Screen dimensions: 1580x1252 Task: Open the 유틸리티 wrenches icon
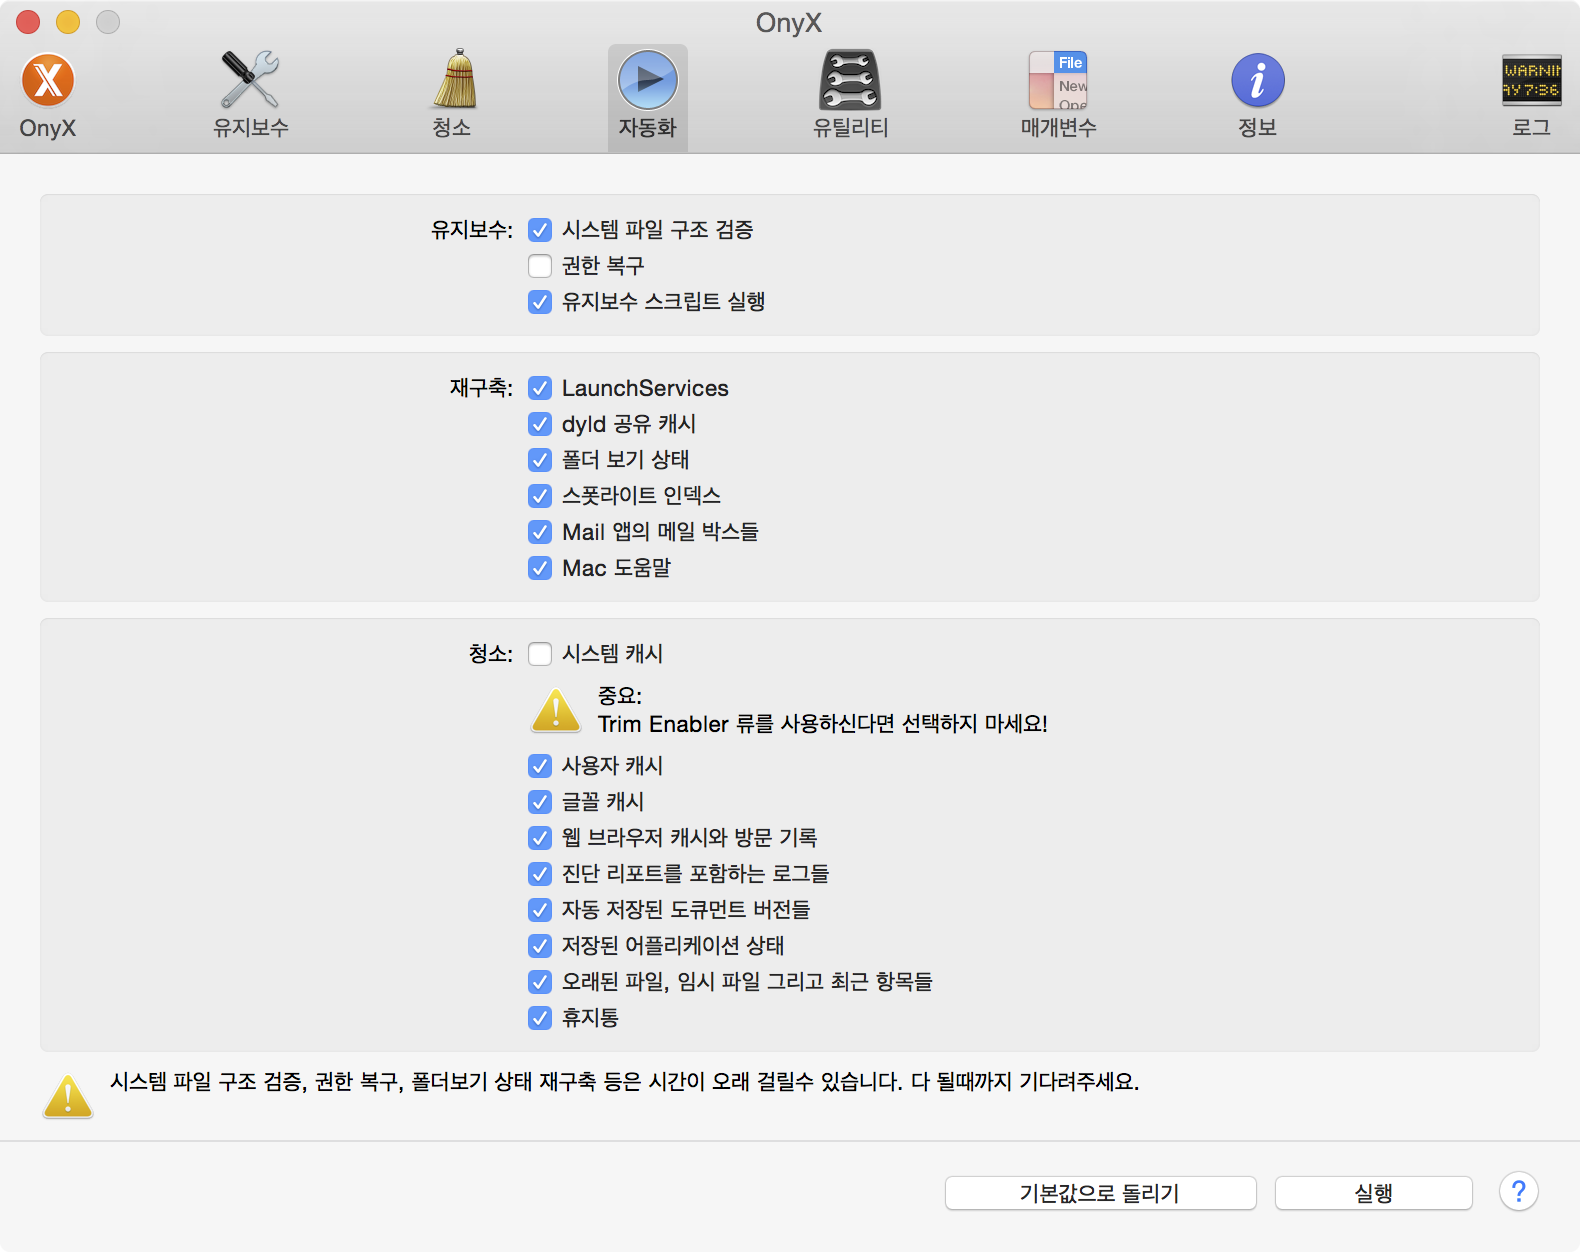tap(850, 82)
